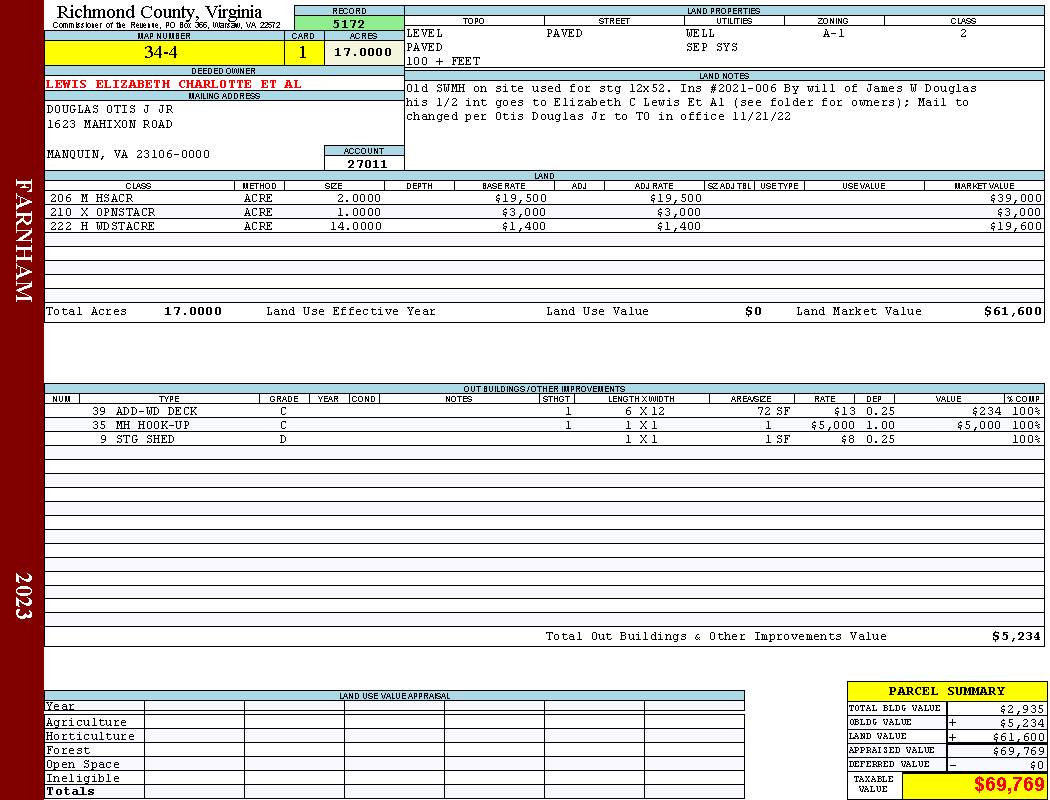
Task: Click market value $39,000
Action: coord(1016,198)
